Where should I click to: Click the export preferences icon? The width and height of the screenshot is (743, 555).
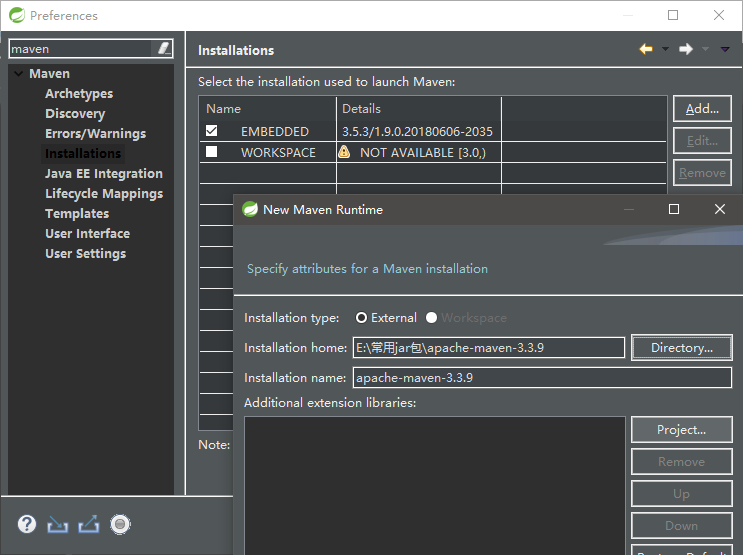(89, 524)
